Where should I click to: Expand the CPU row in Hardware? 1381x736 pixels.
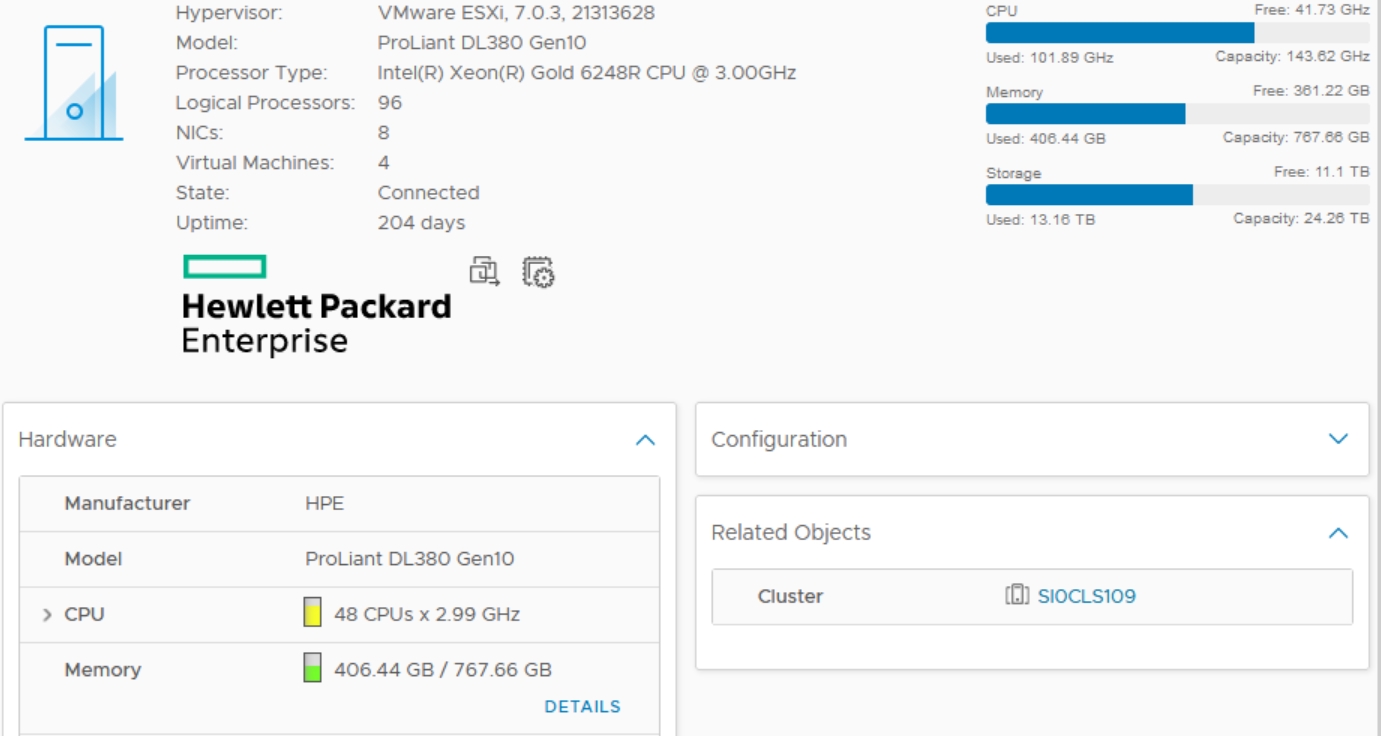[x=47, y=615]
